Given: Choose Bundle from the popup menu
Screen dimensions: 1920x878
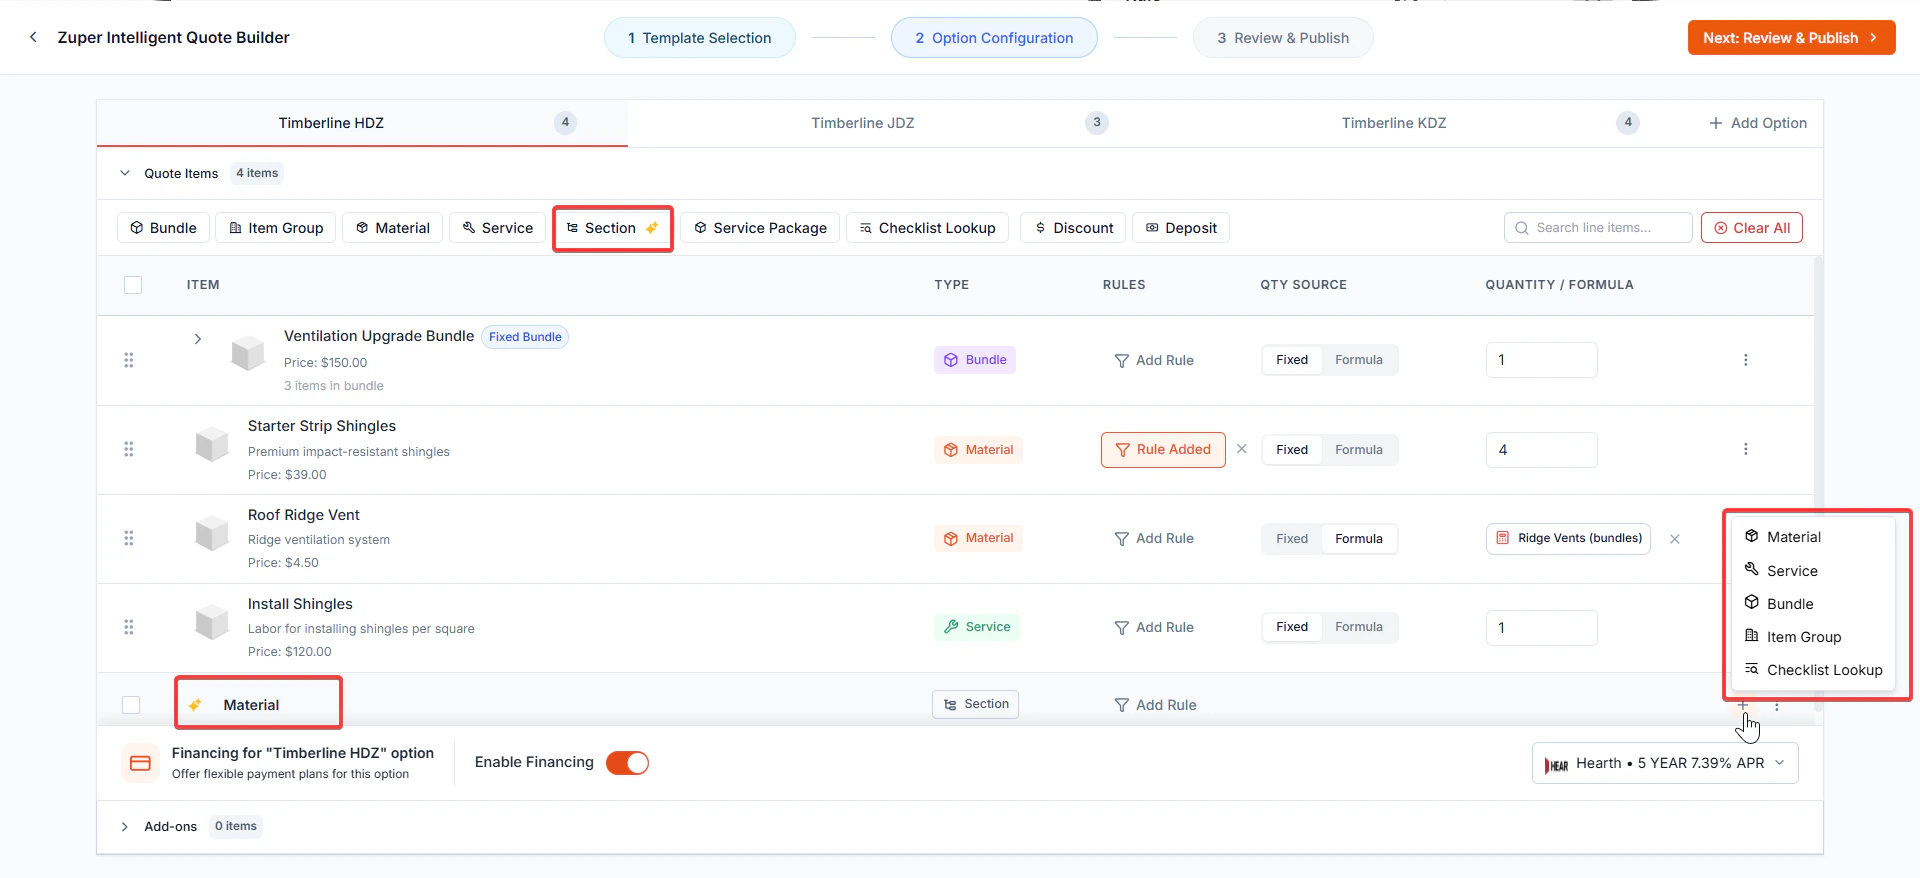Looking at the screenshot, I should (1813, 604).
